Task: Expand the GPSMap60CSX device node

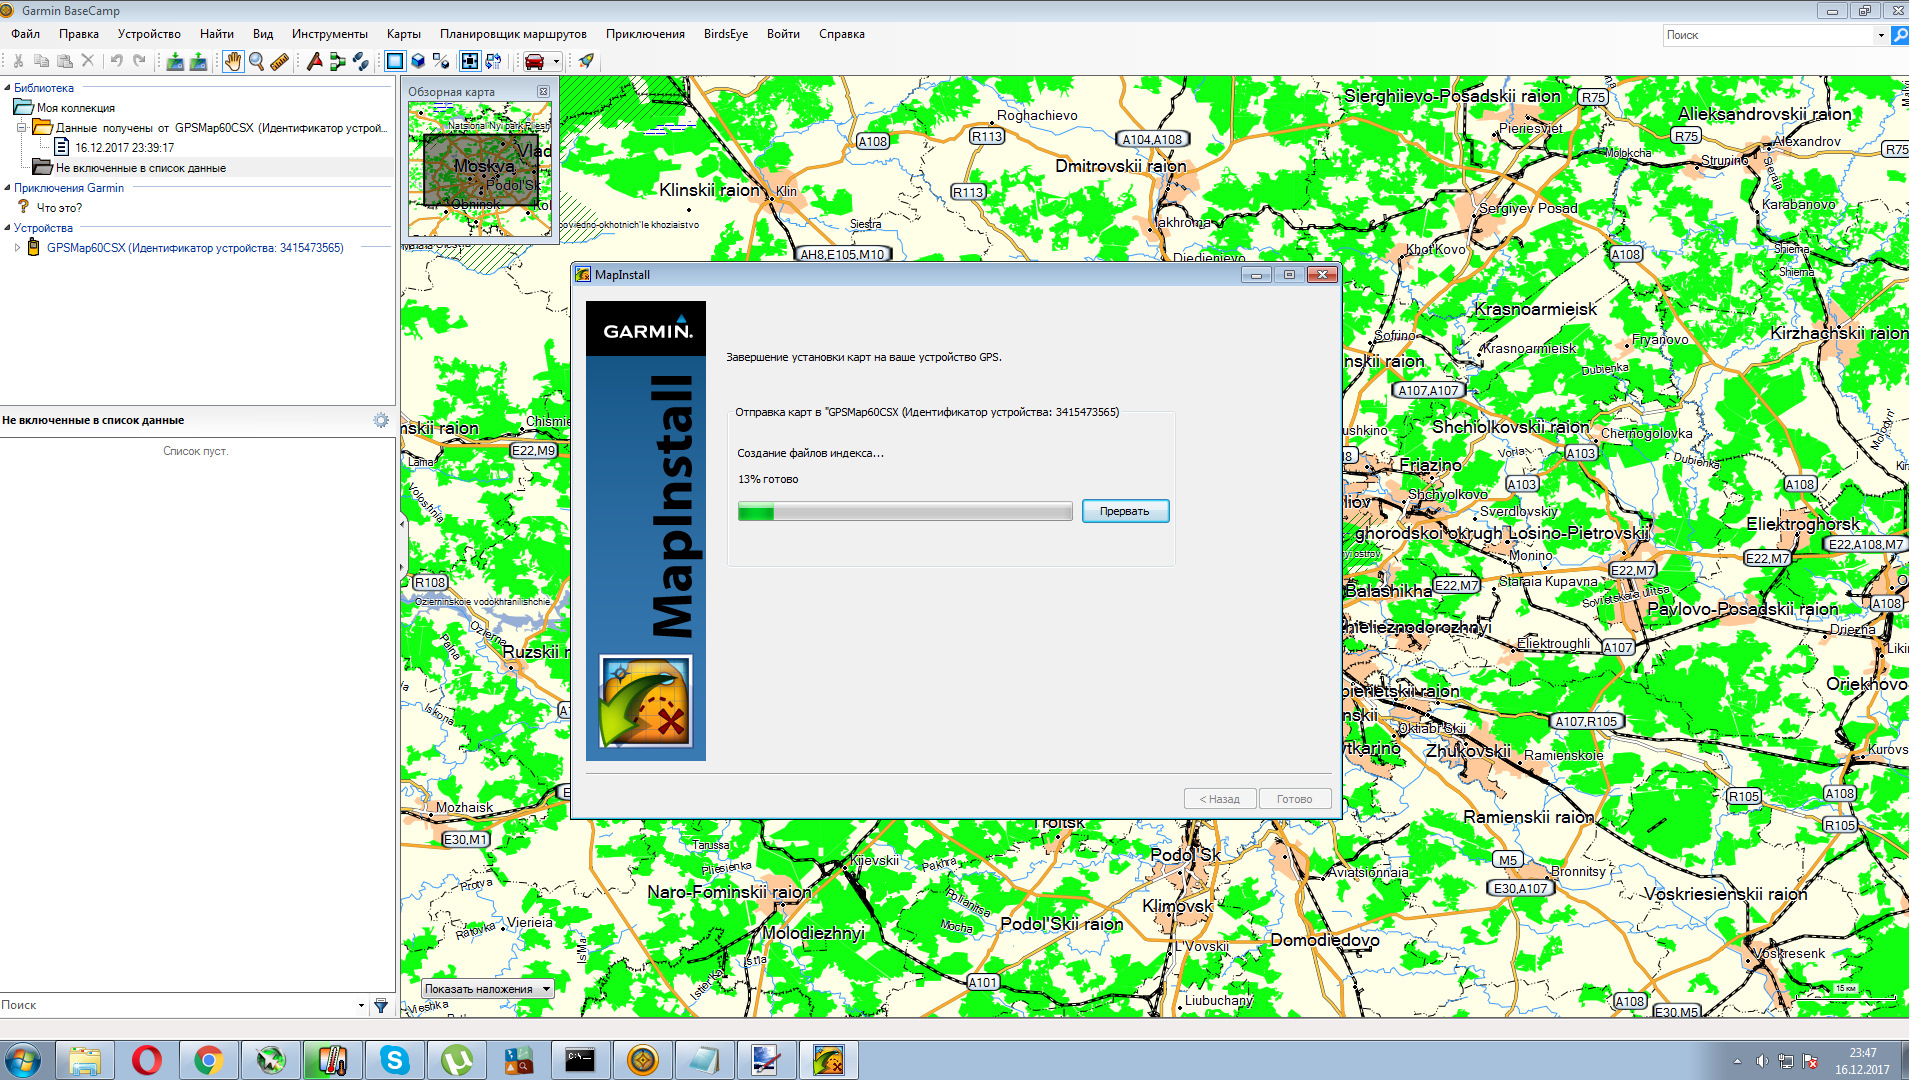Action: [x=17, y=248]
